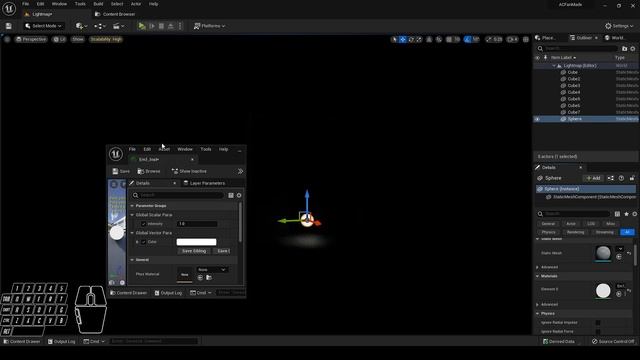Image resolution: width=640 pixels, height=360 pixels.
Task: Open the Select Mode dropdown
Action: tap(43, 26)
